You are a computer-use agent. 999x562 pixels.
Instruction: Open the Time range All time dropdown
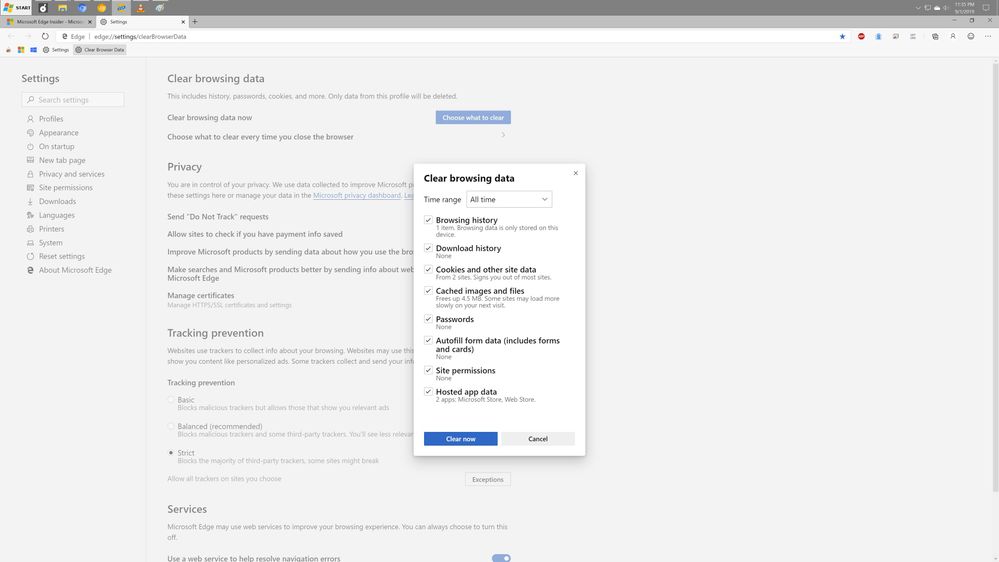tap(509, 199)
